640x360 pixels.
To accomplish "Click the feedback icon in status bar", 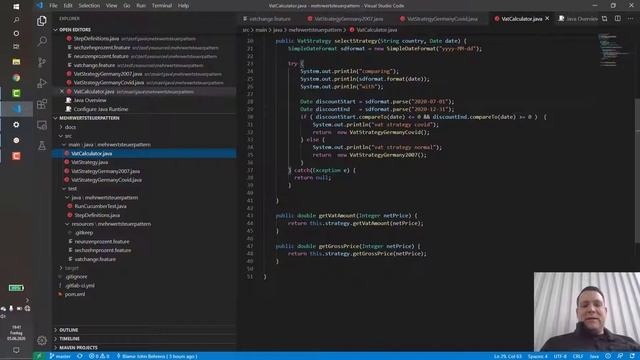I will point(620,356).
